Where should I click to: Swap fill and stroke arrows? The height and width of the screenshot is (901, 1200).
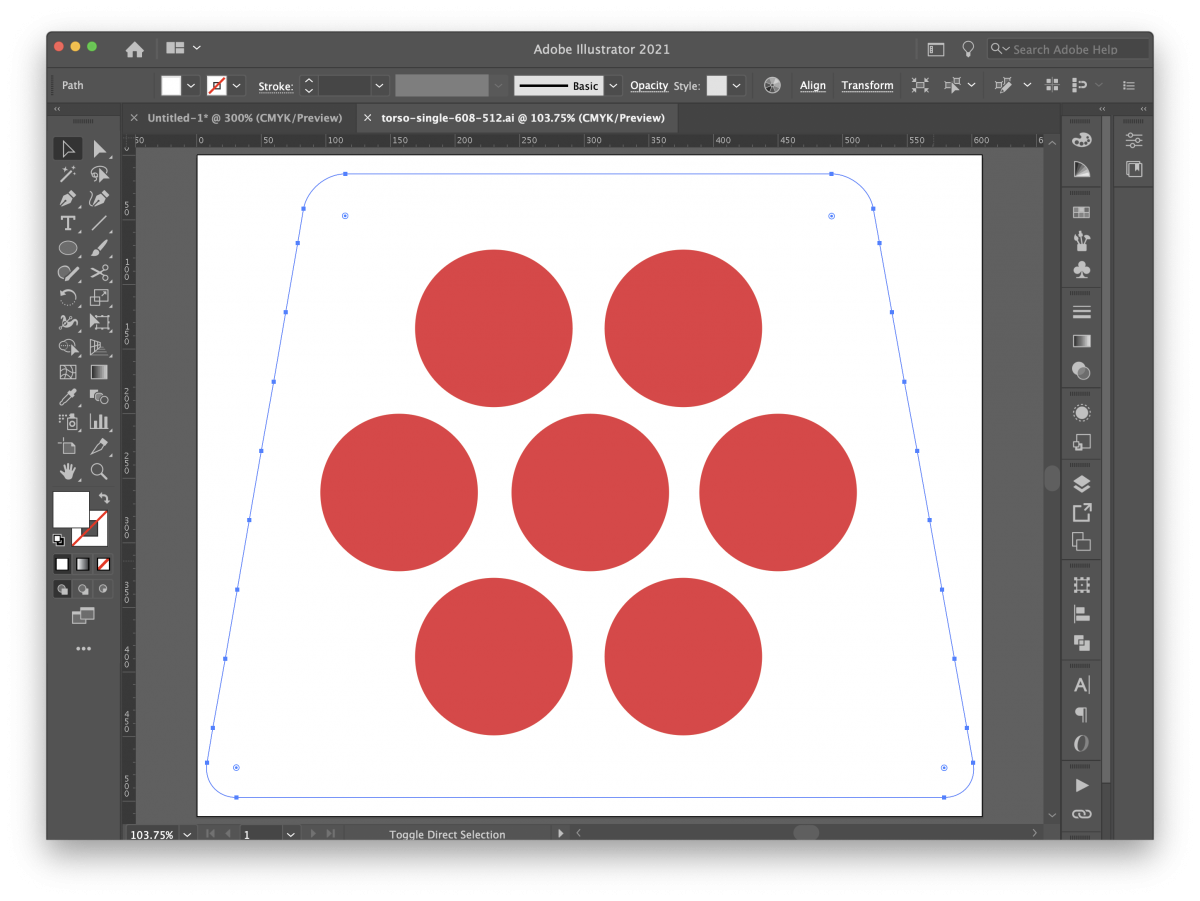[x=103, y=498]
